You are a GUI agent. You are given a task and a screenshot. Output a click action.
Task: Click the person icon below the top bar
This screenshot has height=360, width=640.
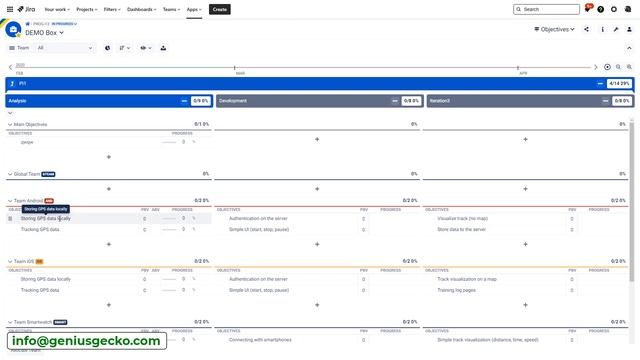pyautogui.click(x=629, y=29)
